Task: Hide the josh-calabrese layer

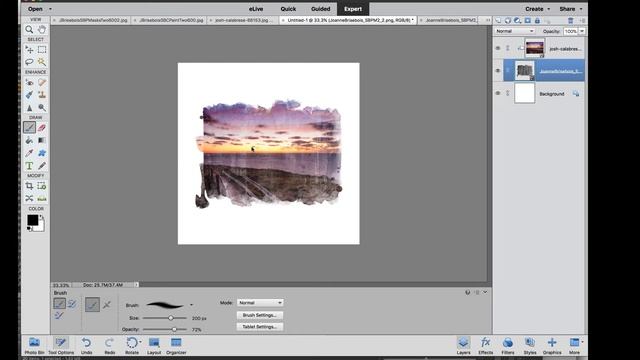Action: 498,48
